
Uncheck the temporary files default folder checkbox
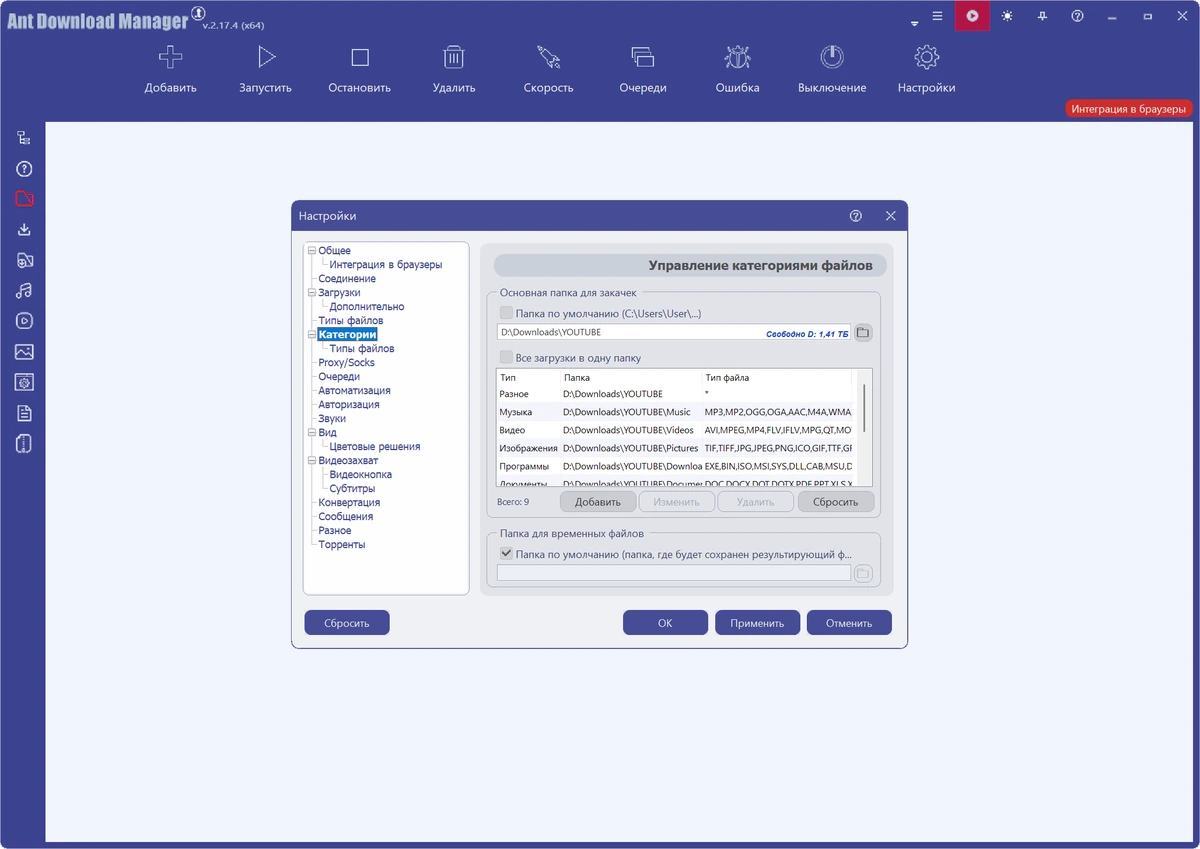pos(506,553)
